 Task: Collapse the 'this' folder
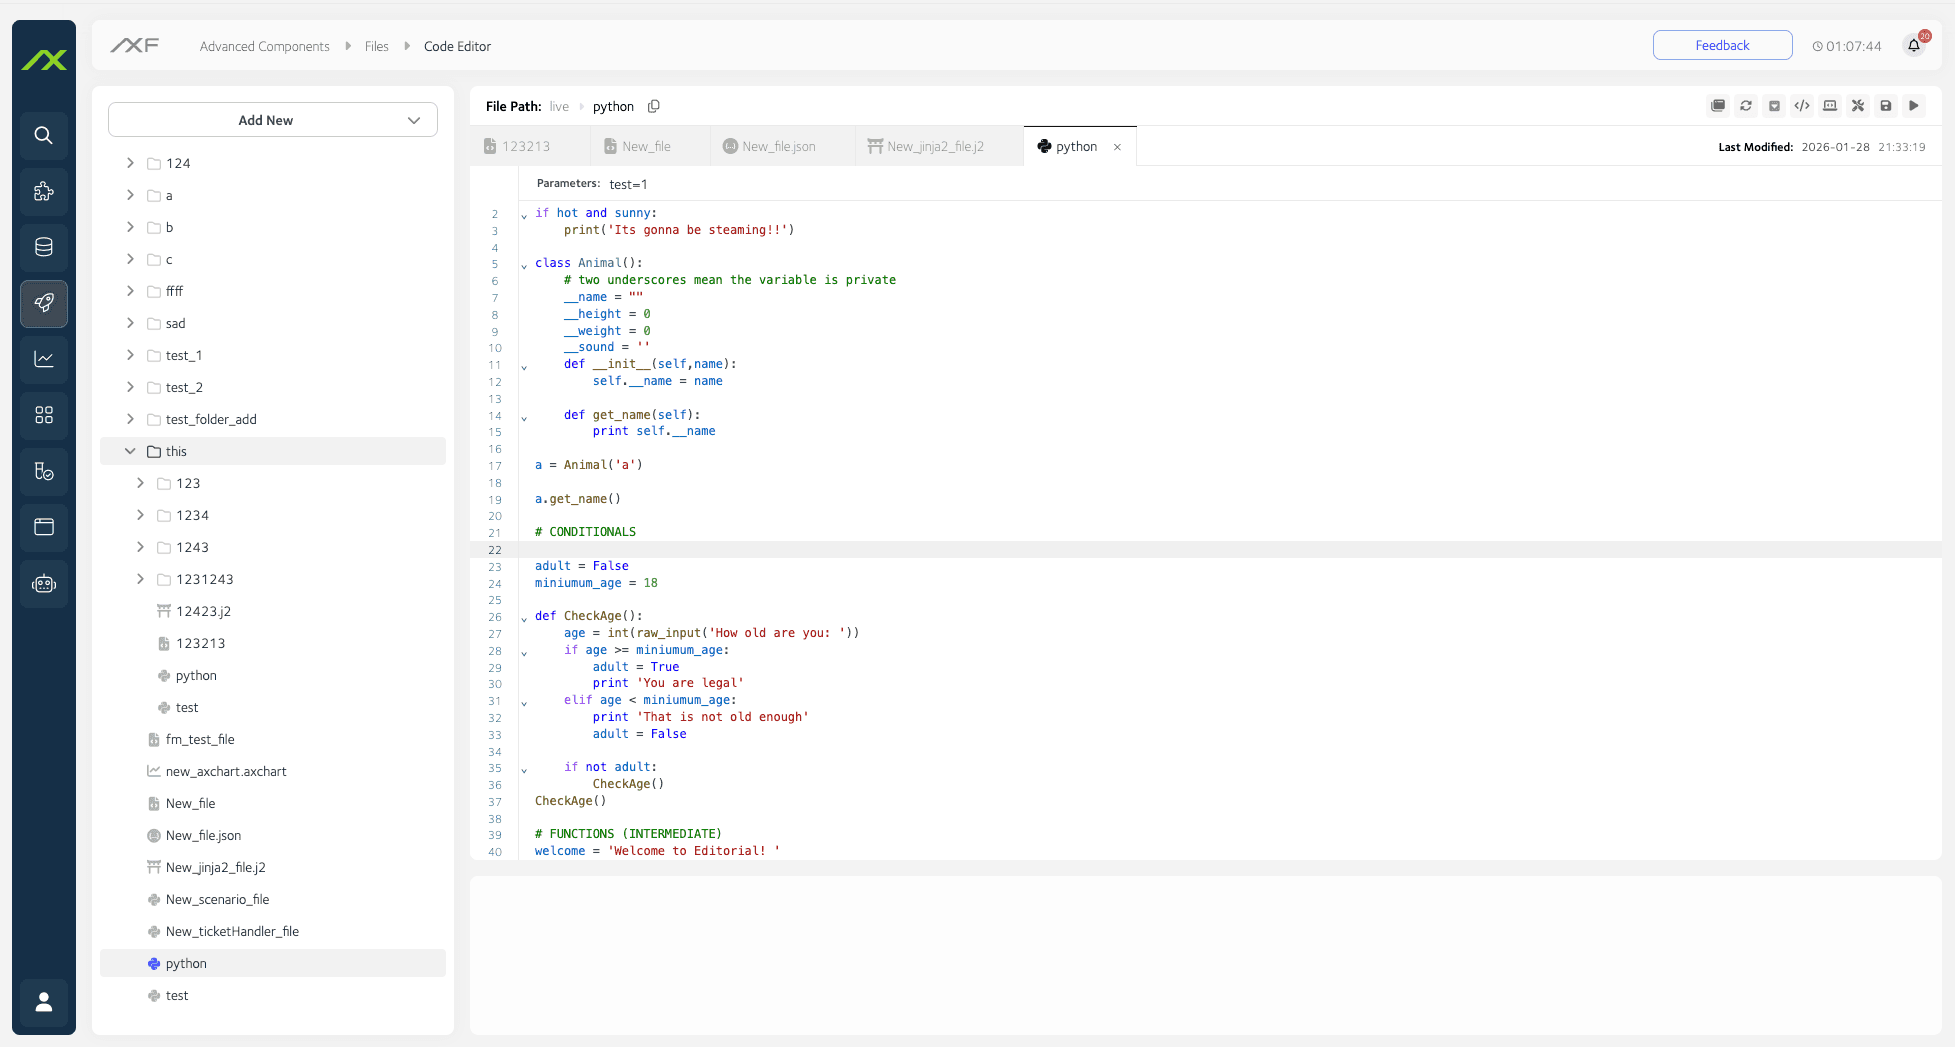pos(130,451)
